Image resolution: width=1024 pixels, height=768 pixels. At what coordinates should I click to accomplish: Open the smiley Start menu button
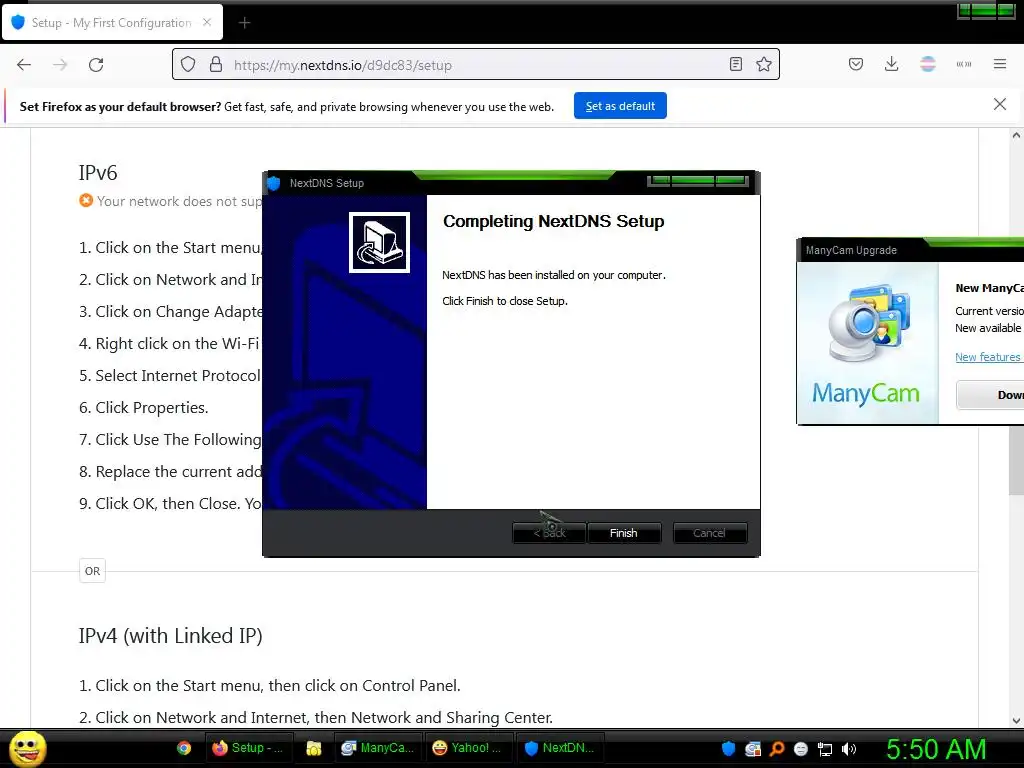pyautogui.click(x=28, y=748)
